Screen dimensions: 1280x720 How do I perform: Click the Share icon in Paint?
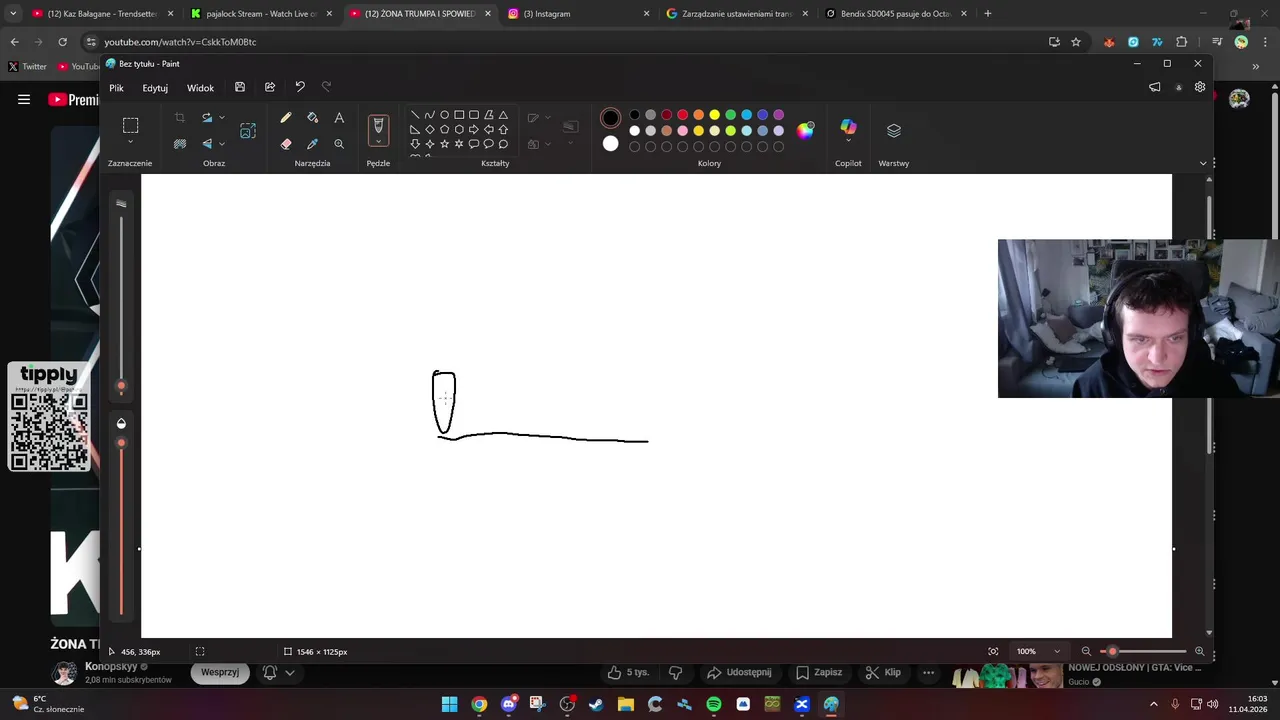click(270, 87)
